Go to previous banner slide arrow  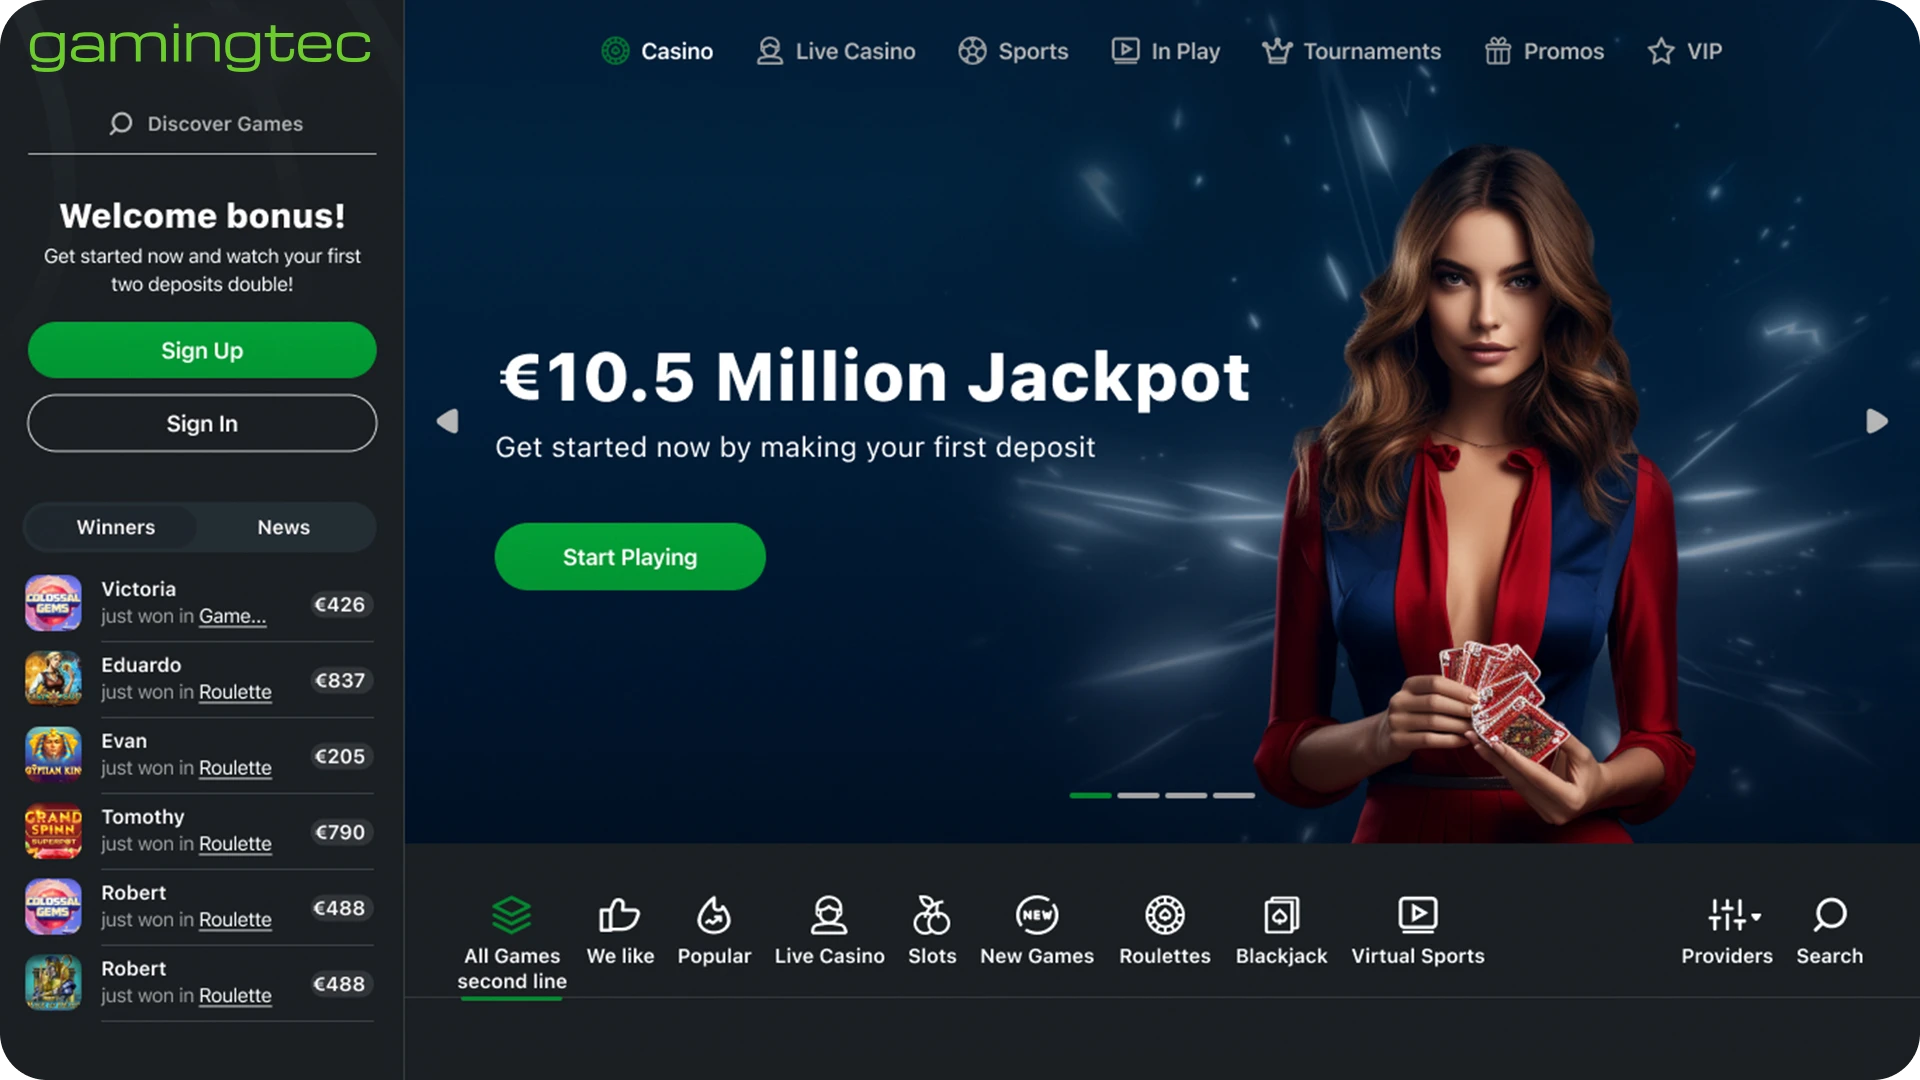click(448, 421)
